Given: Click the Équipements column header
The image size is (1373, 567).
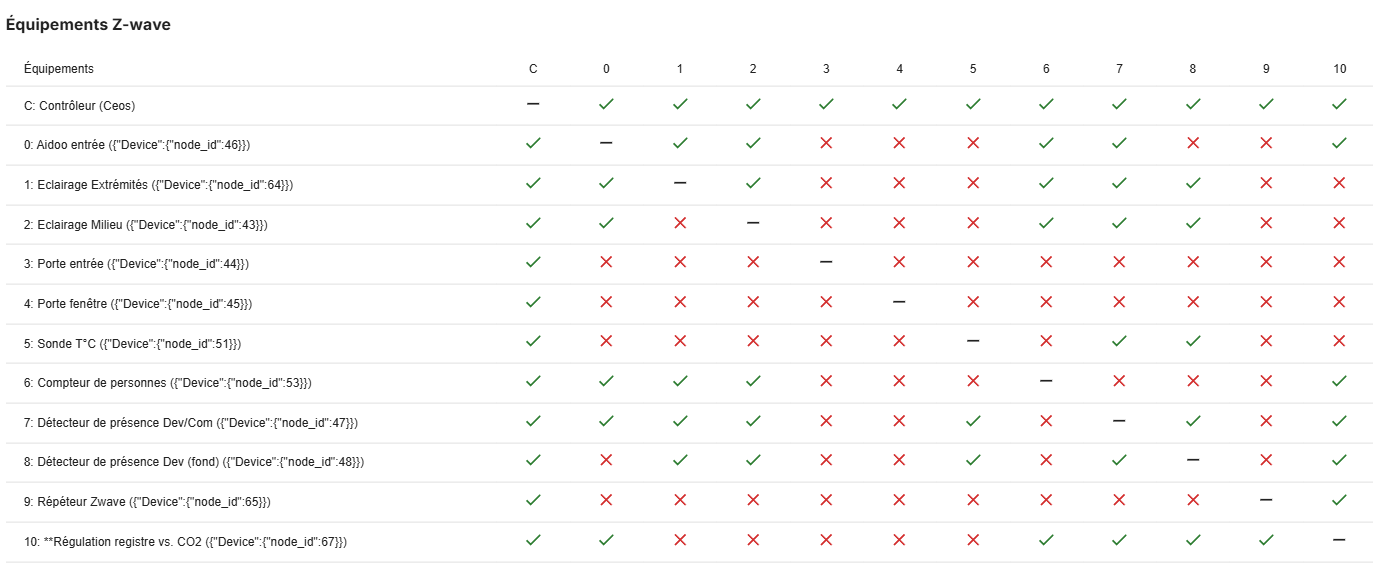Looking at the screenshot, I should point(59,69).
